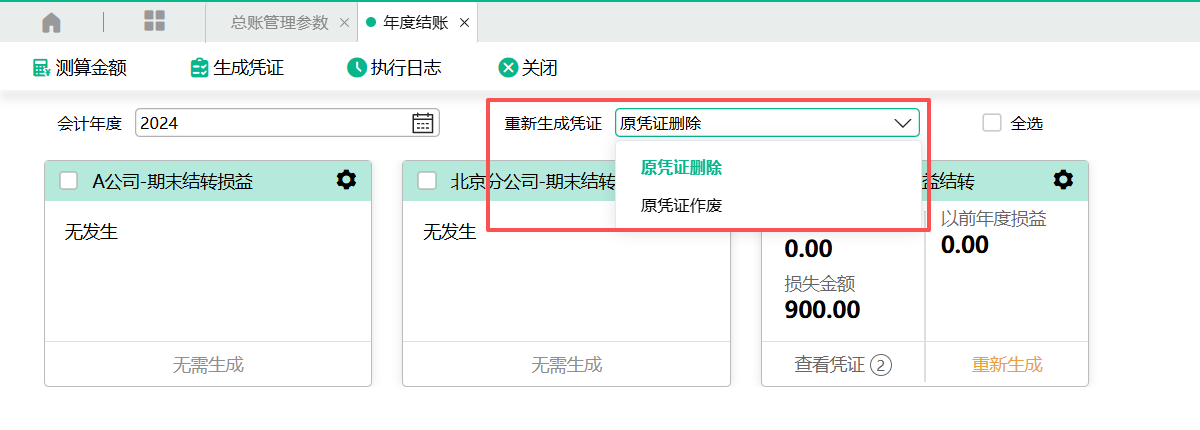This screenshot has width=1200, height=430.
Task: Switch to the 总账管理参数 tab
Action: (x=279, y=22)
